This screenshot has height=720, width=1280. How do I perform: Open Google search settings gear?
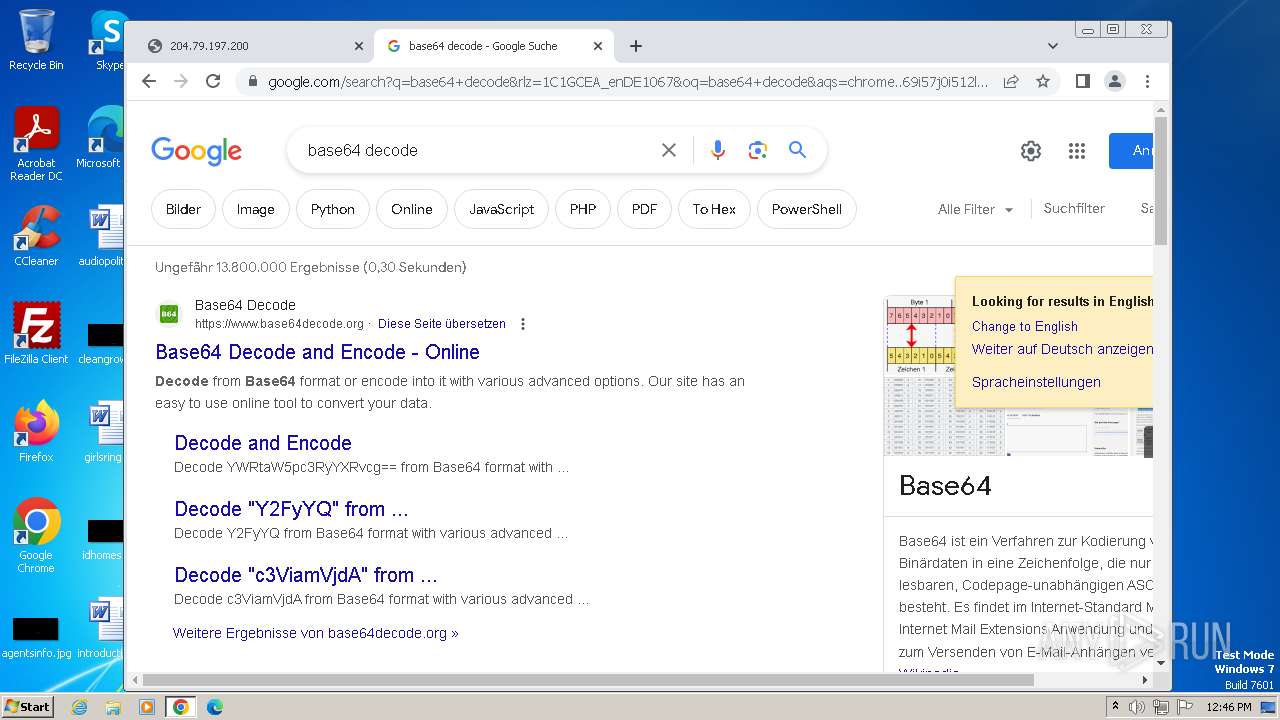(1031, 150)
